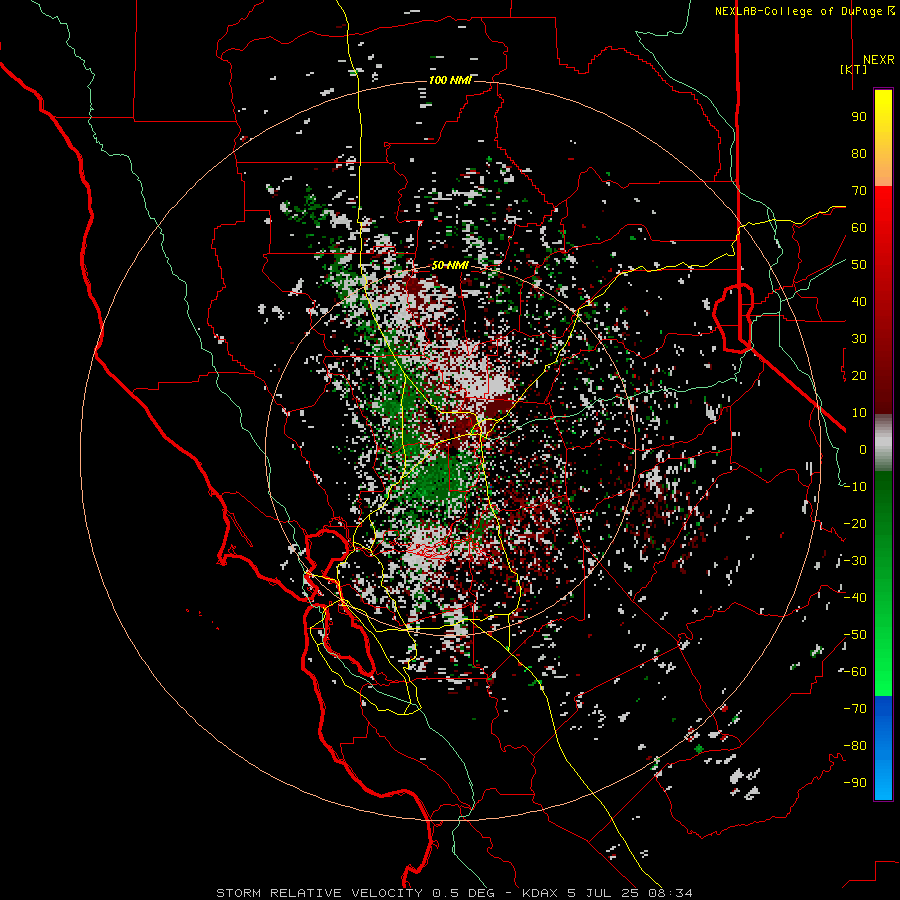Click the 10 value on the velocity scale
Screen dimensions: 900x900
(x=859, y=413)
